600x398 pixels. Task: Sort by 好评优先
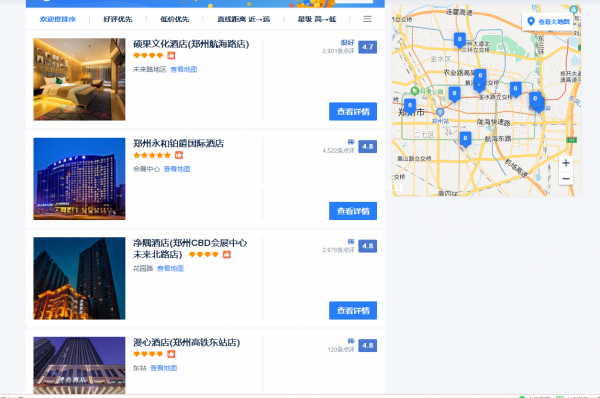click(117, 19)
